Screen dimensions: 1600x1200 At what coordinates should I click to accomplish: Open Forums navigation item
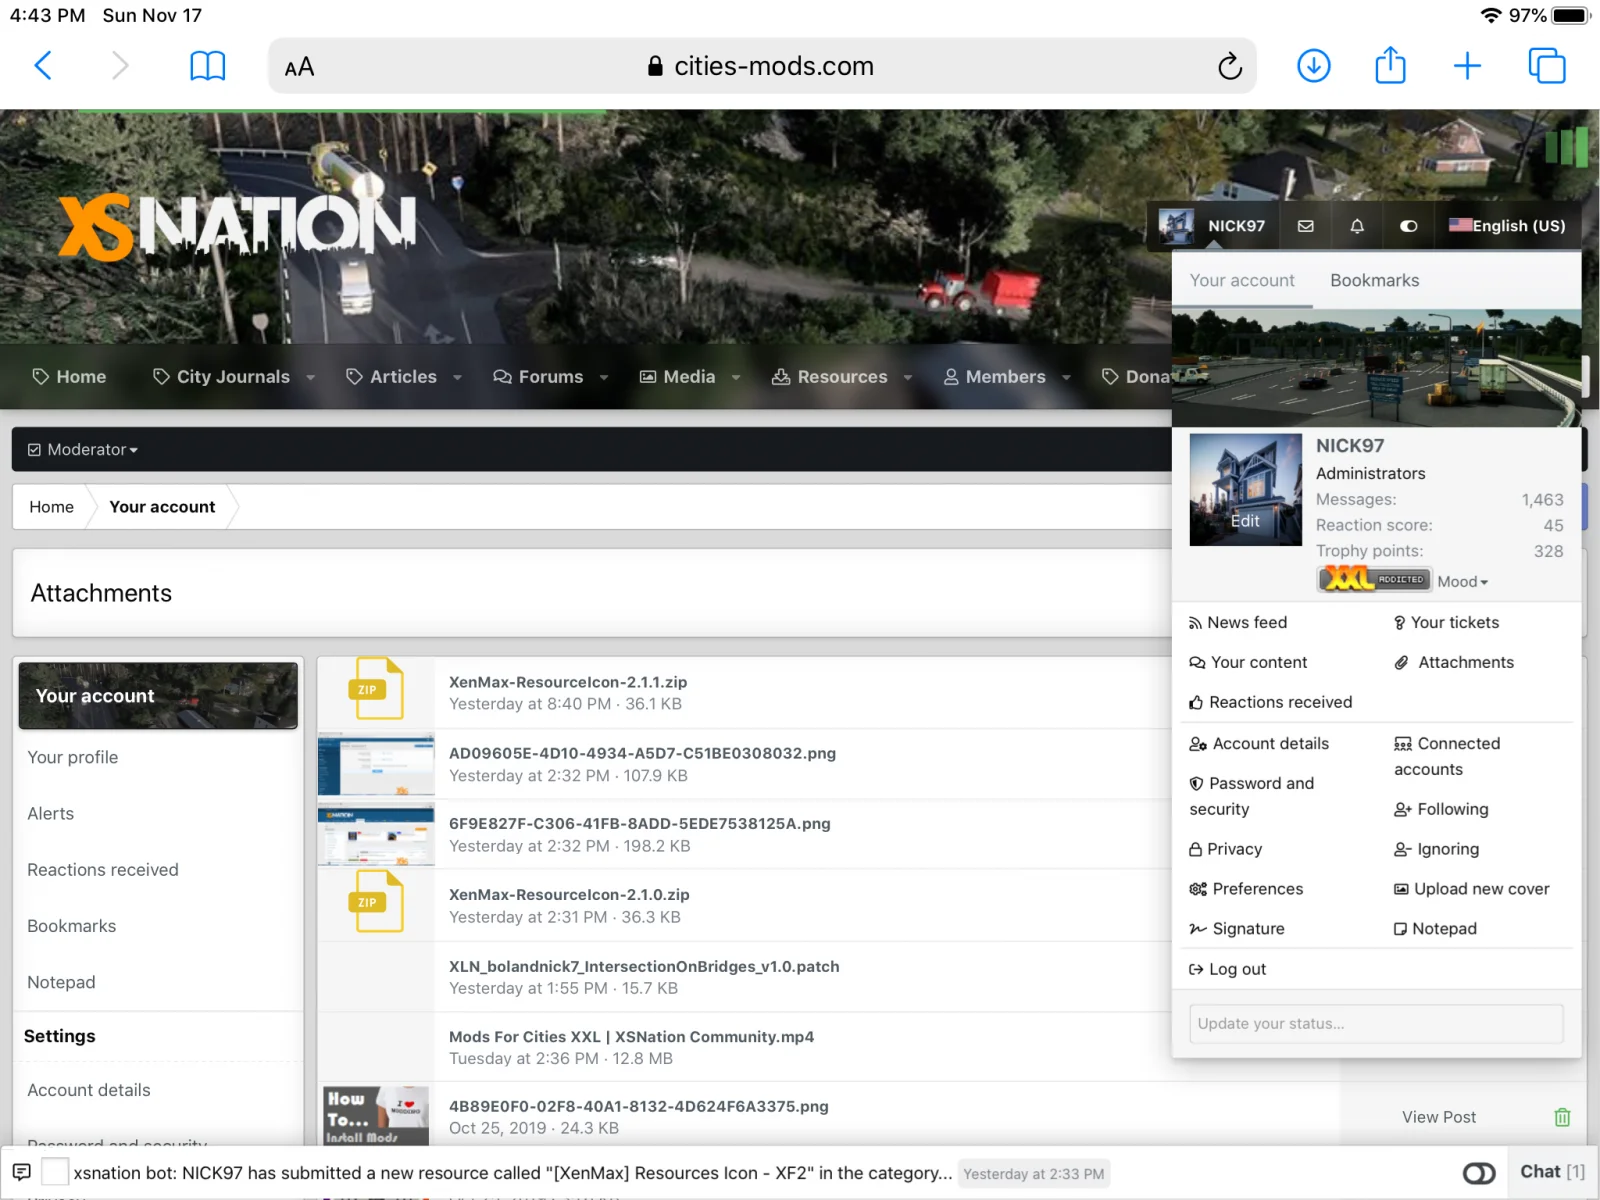pos(538,377)
